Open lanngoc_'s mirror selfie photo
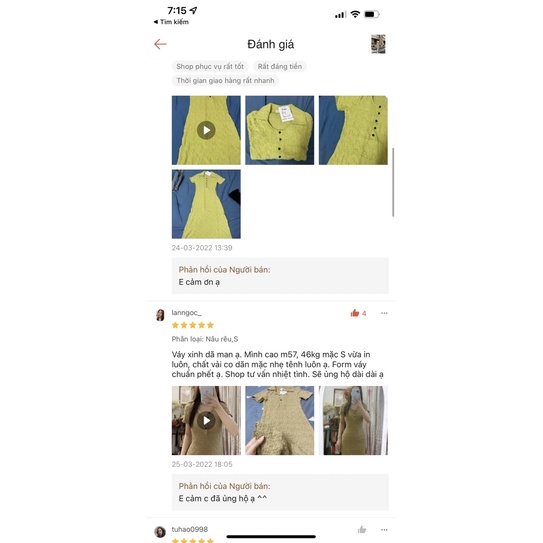Screen dimensions: 543x543 353,420
